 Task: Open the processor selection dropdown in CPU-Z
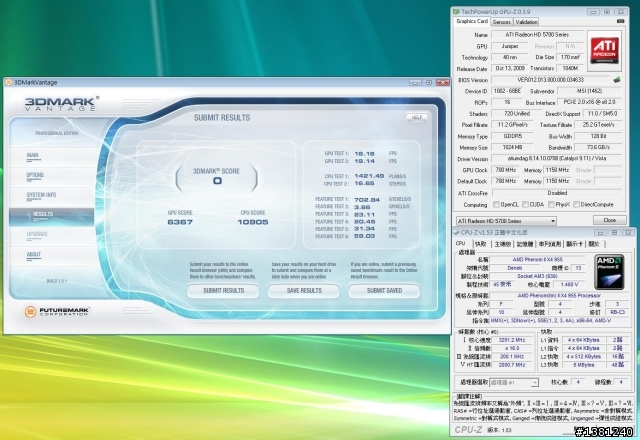514,382
